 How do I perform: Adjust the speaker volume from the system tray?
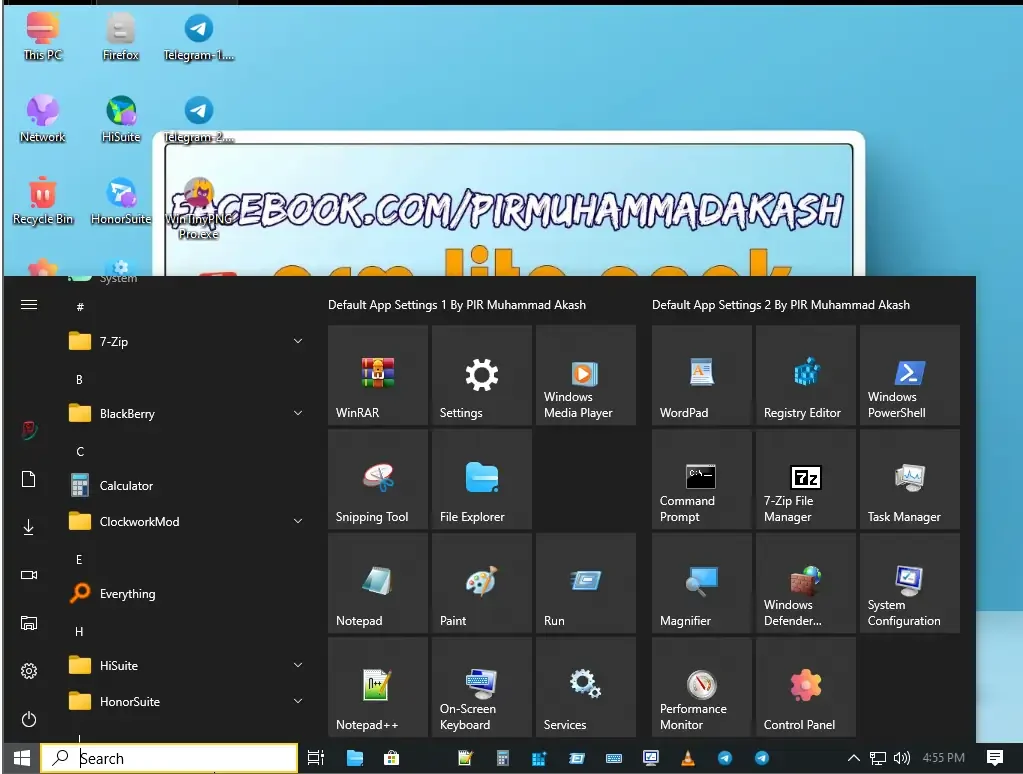pos(903,757)
